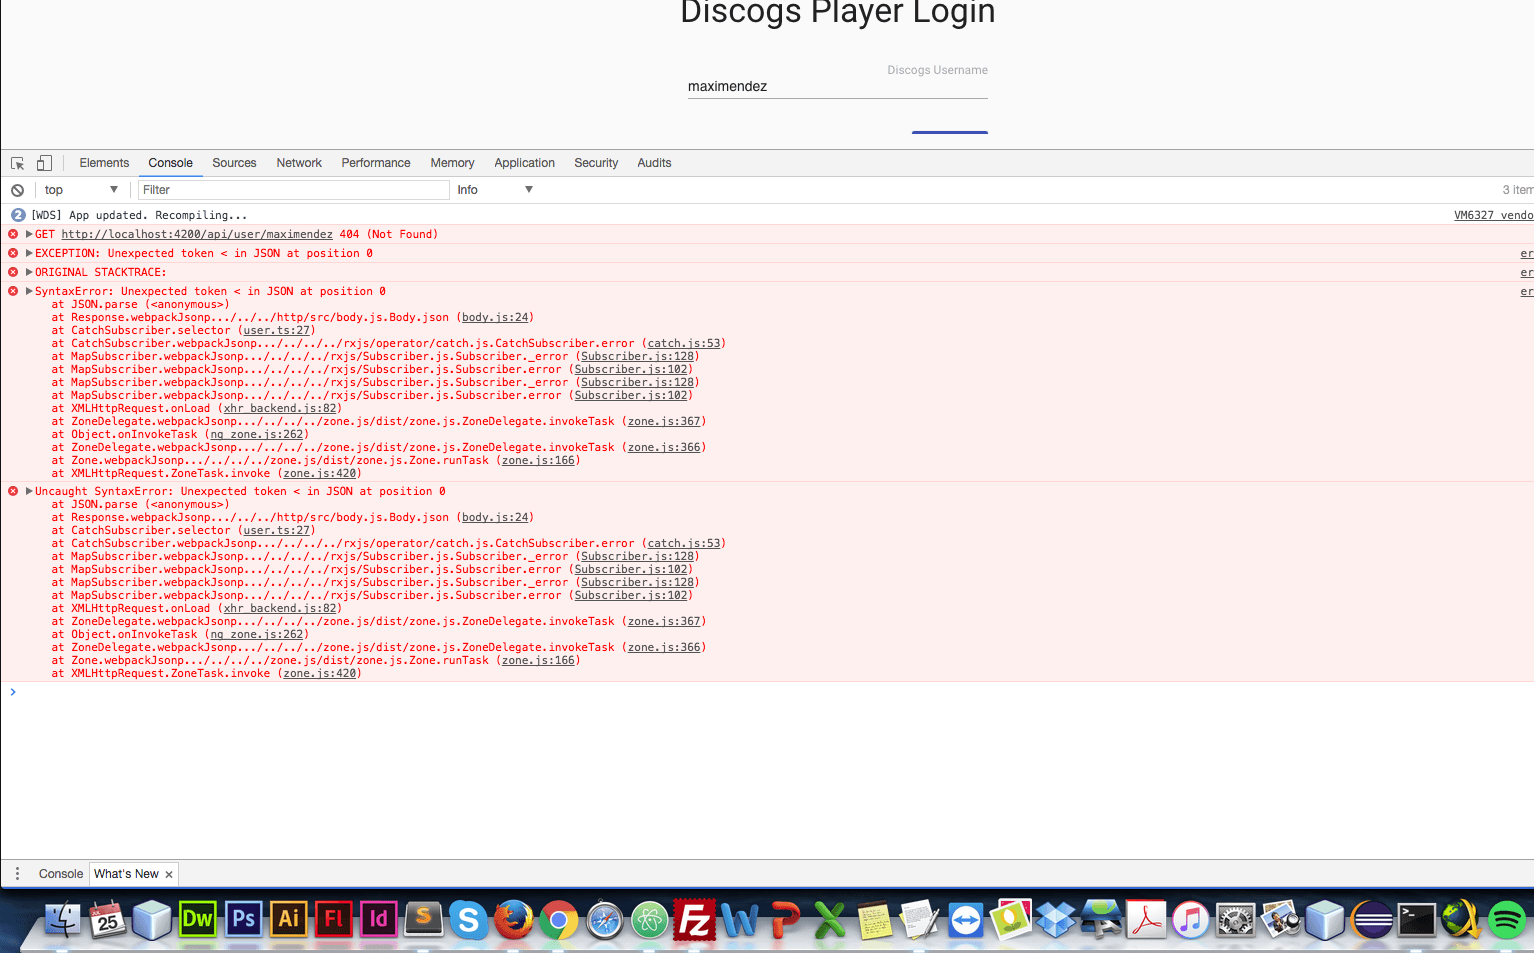Open the VM6327 vendor source link
The height and width of the screenshot is (953, 1534).
click(1493, 215)
